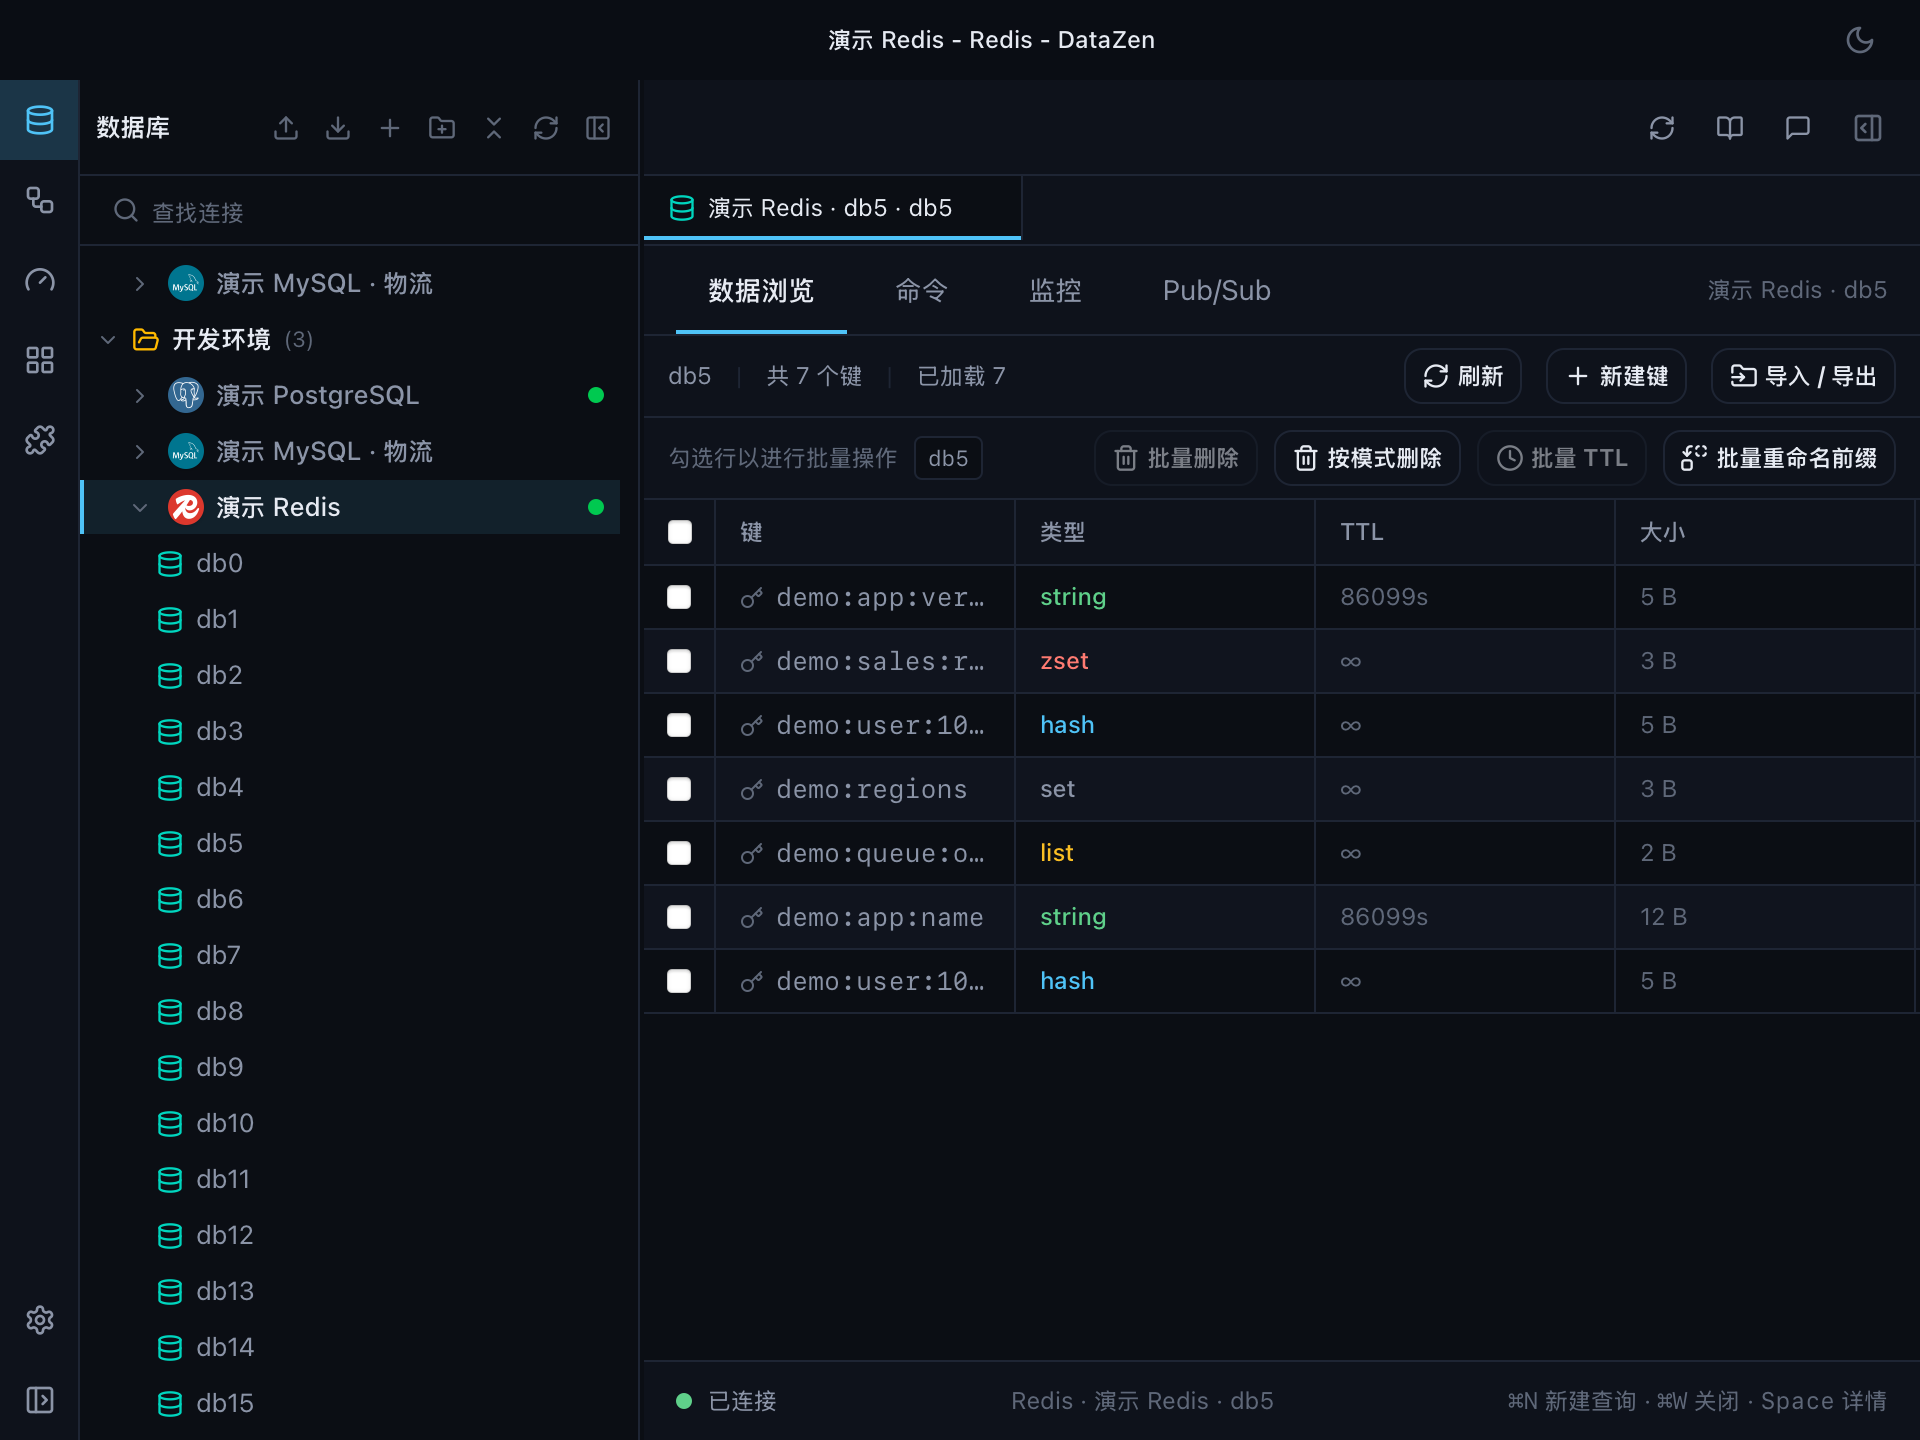
Task: Toggle the sidebar panel icon at the bottom of the left rail
Action: click(40, 1400)
